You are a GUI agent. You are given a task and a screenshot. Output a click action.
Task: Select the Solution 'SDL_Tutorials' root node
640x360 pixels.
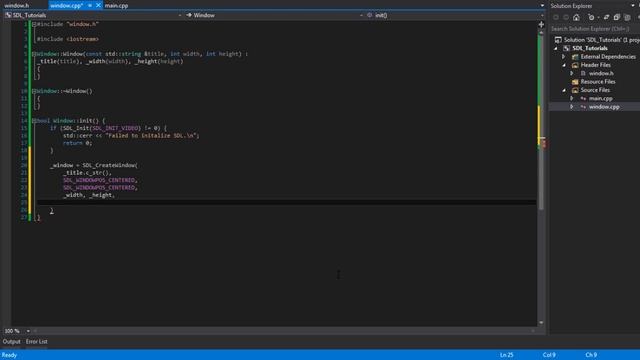point(601,40)
